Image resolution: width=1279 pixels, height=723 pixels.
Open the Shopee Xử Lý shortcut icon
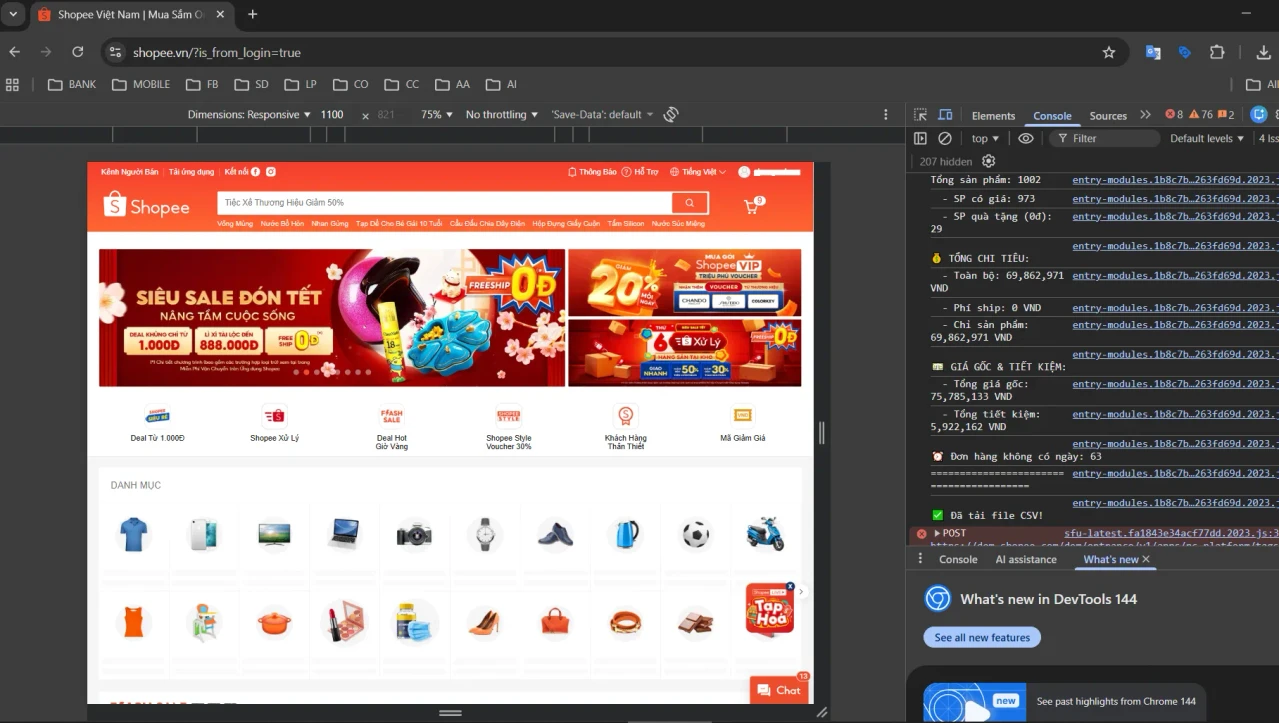click(274, 417)
